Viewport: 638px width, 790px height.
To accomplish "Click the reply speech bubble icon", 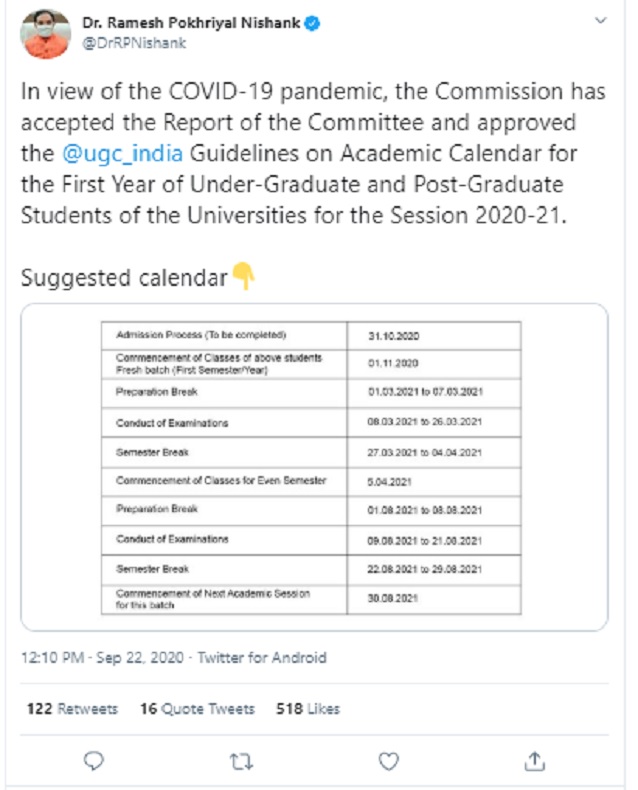I will point(94,761).
